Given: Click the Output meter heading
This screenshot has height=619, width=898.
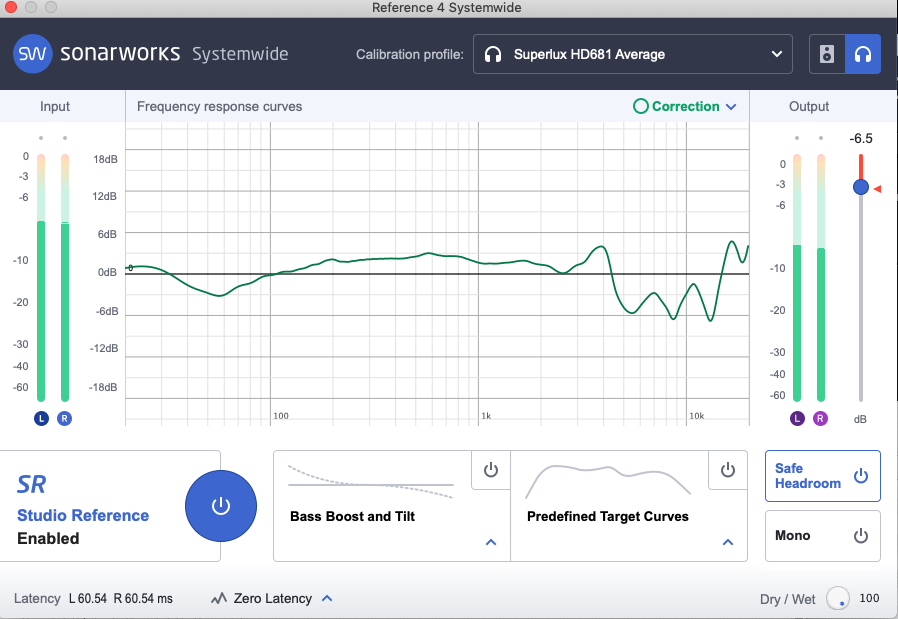Looking at the screenshot, I should [x=809, y=107].
